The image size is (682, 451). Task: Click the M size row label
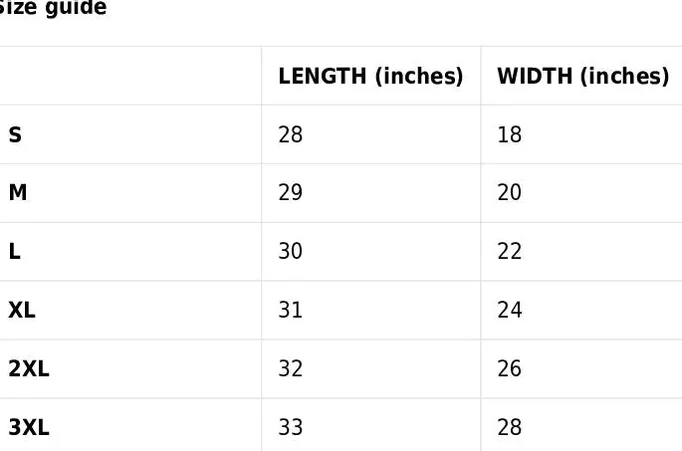[18, 192]
